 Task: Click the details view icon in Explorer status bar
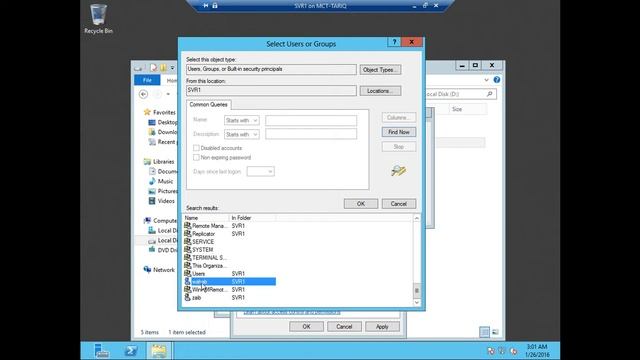tap(484, 332)
